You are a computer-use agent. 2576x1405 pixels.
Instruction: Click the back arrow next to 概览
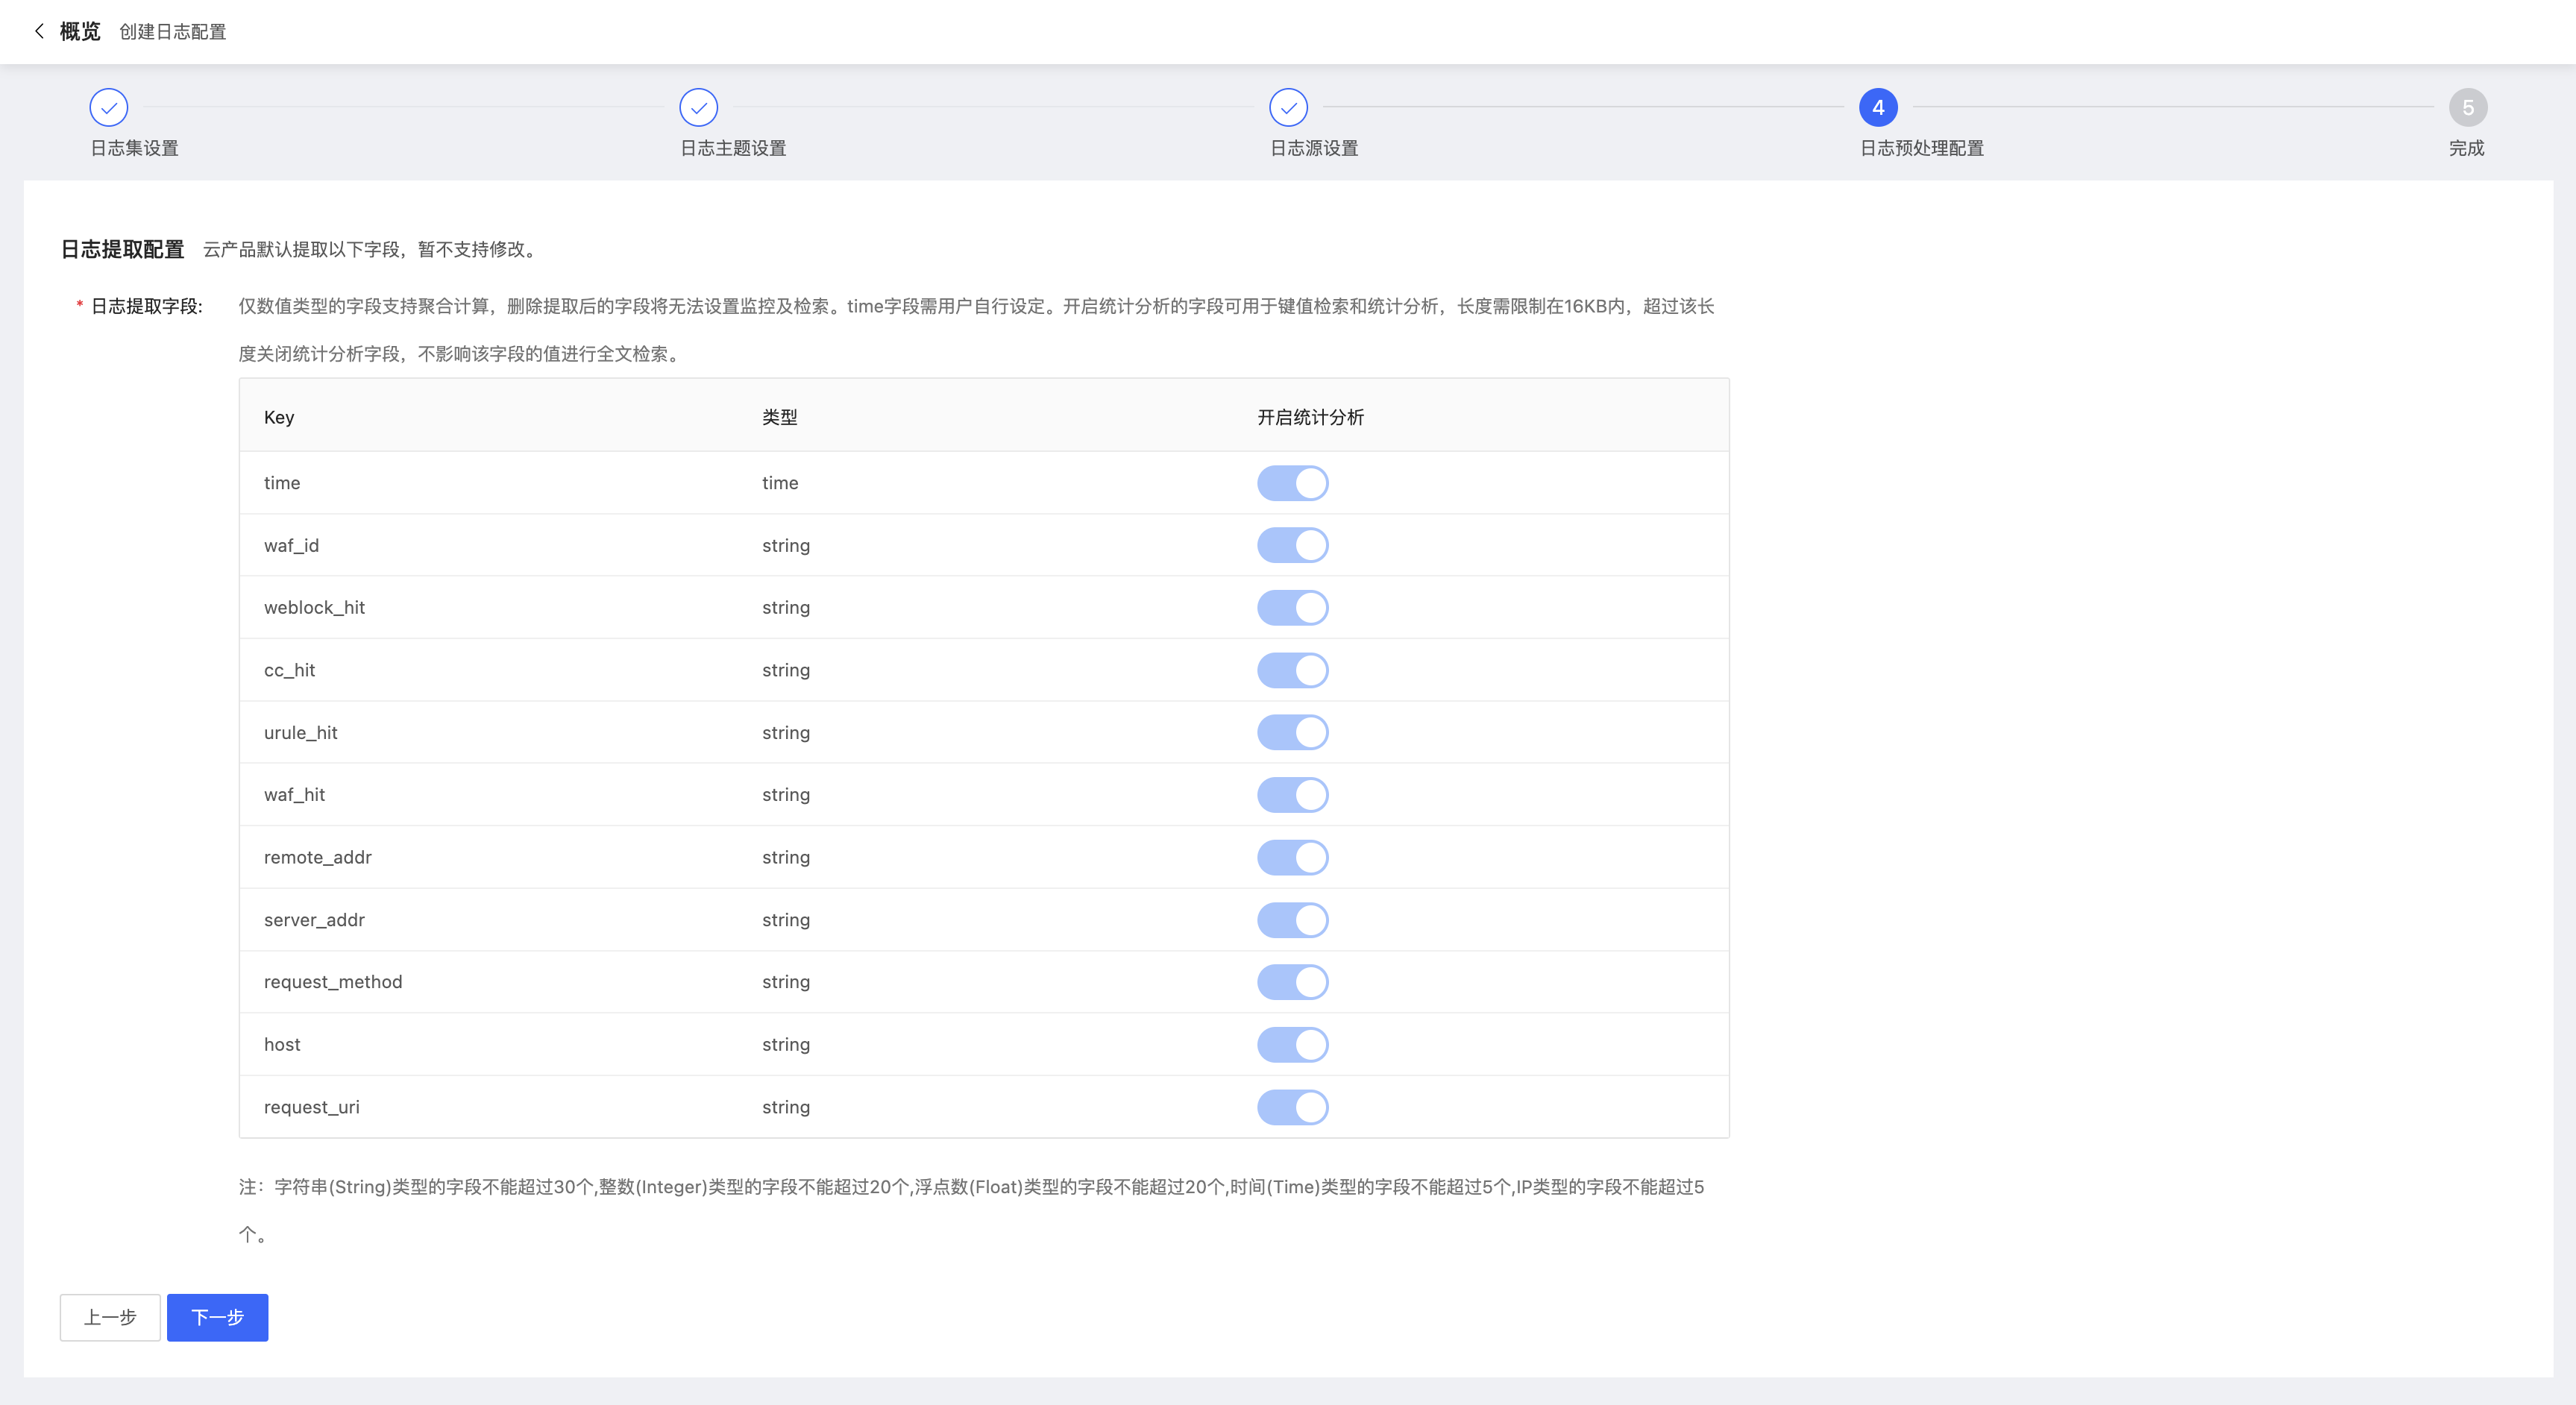[x=39, y=31]
